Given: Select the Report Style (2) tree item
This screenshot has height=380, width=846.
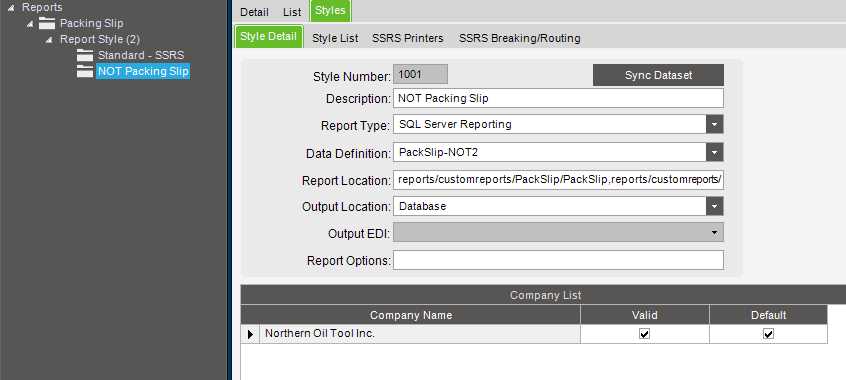Looking at the screenshot, I should tap(100, 39).
